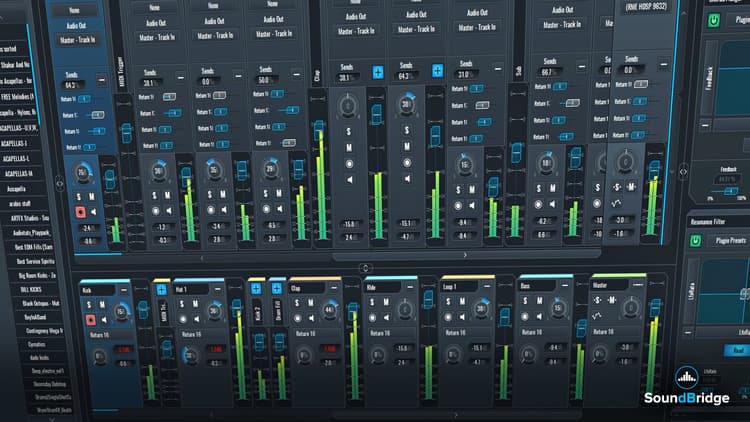This screenshot has height=422, width=750.
Task: Solo the Bass strip
Action: point(525,301)
